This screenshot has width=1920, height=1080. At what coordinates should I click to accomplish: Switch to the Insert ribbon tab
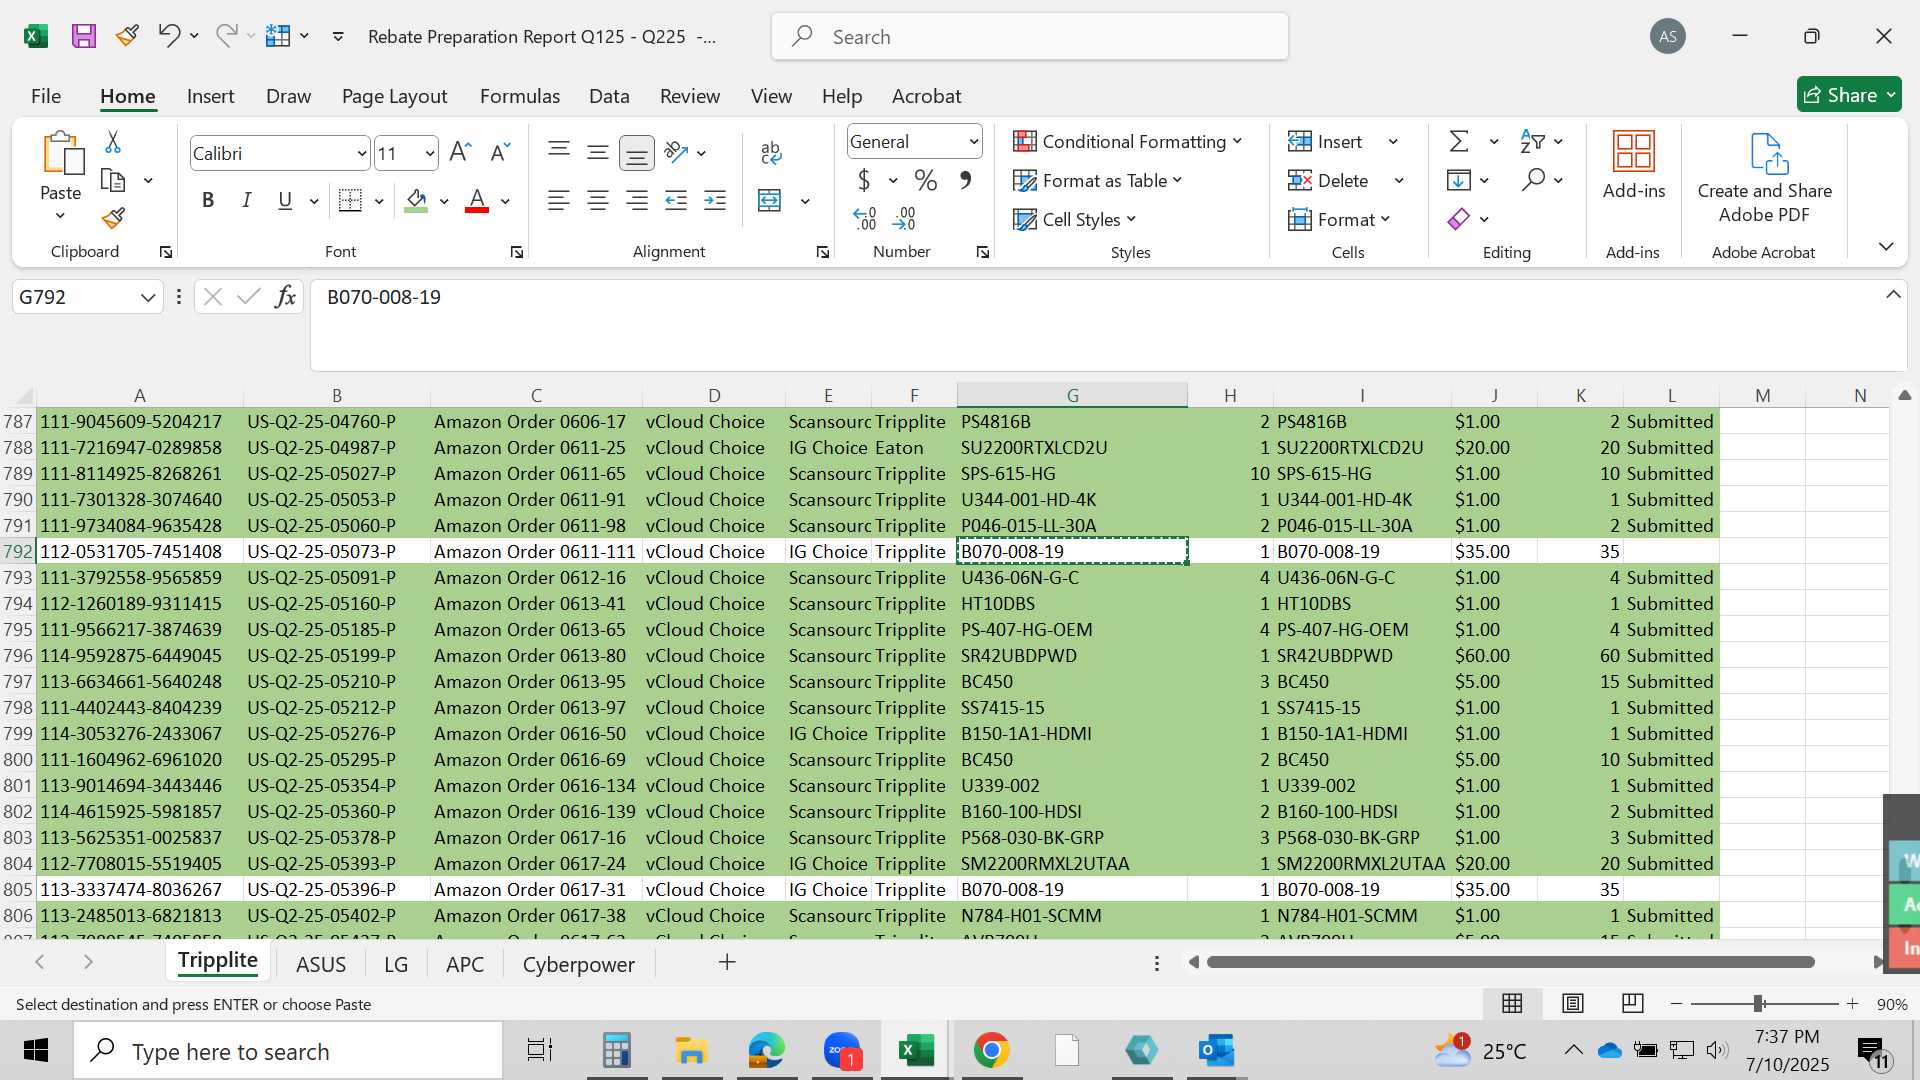coord(210,96)
